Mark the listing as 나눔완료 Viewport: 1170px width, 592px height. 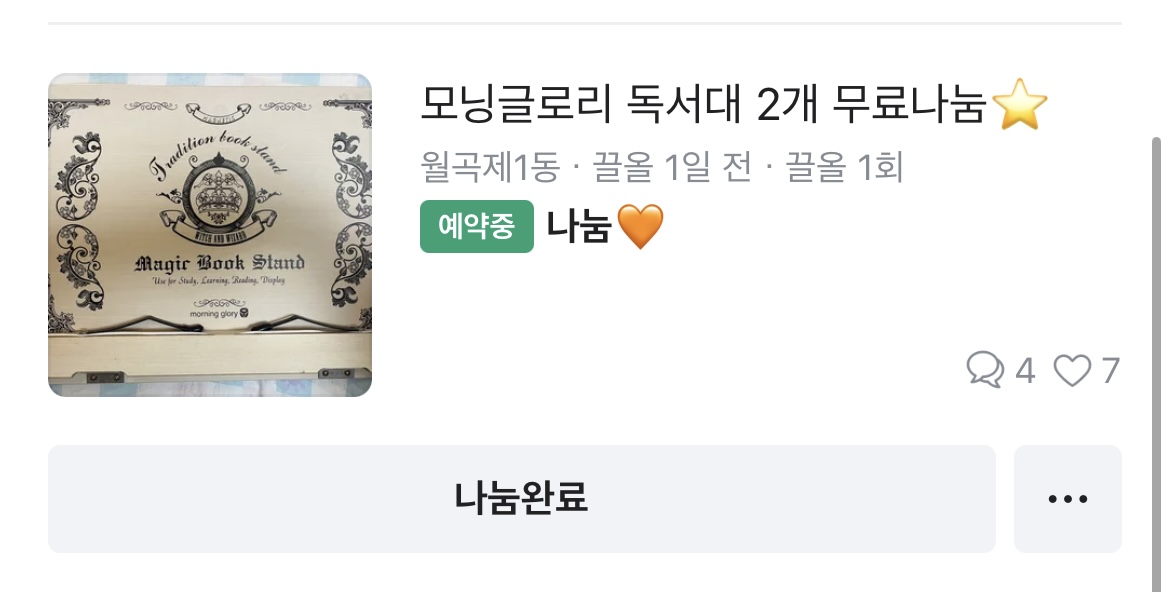point(522,499)
